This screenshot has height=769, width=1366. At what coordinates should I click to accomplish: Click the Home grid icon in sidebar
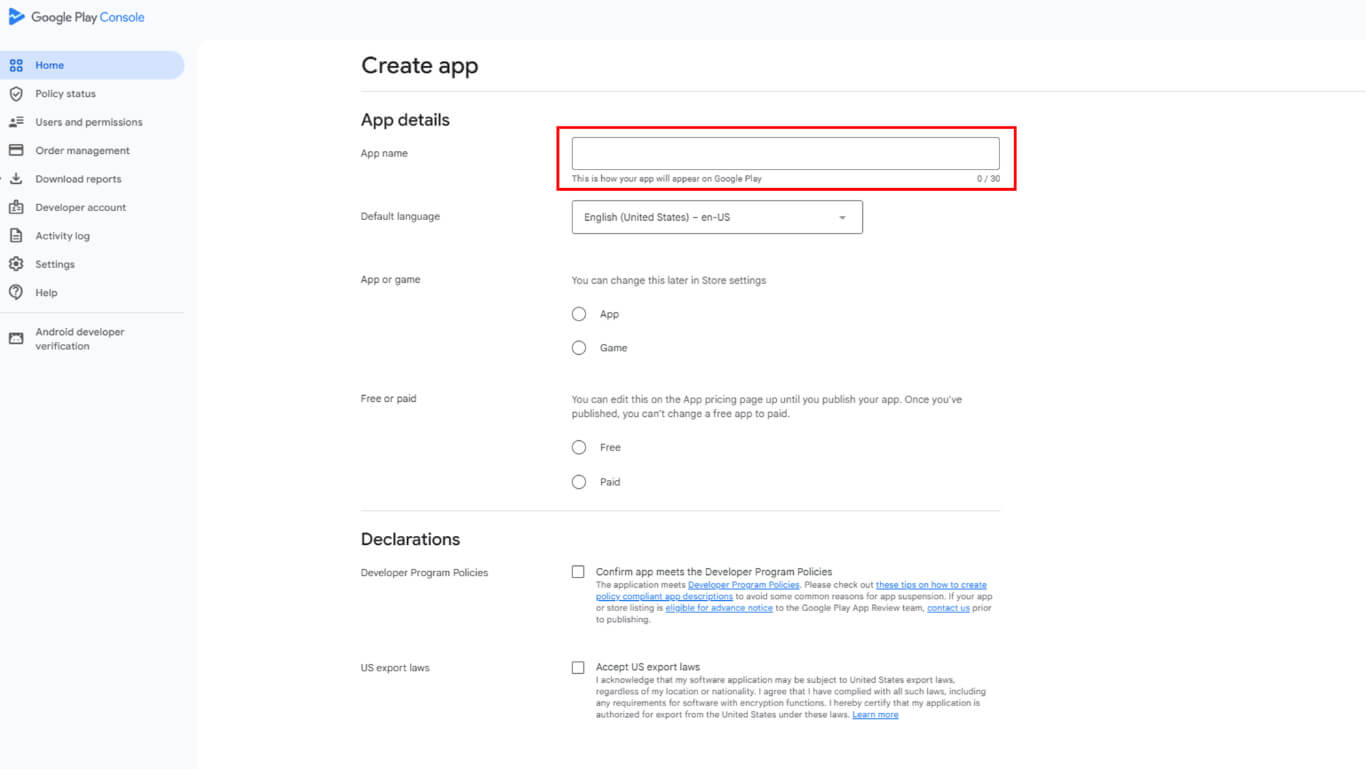pos(16,65)
